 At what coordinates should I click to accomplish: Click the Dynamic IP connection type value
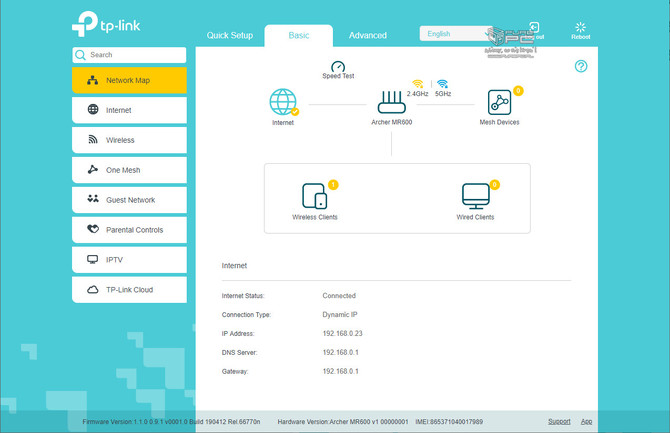[340, 315]
